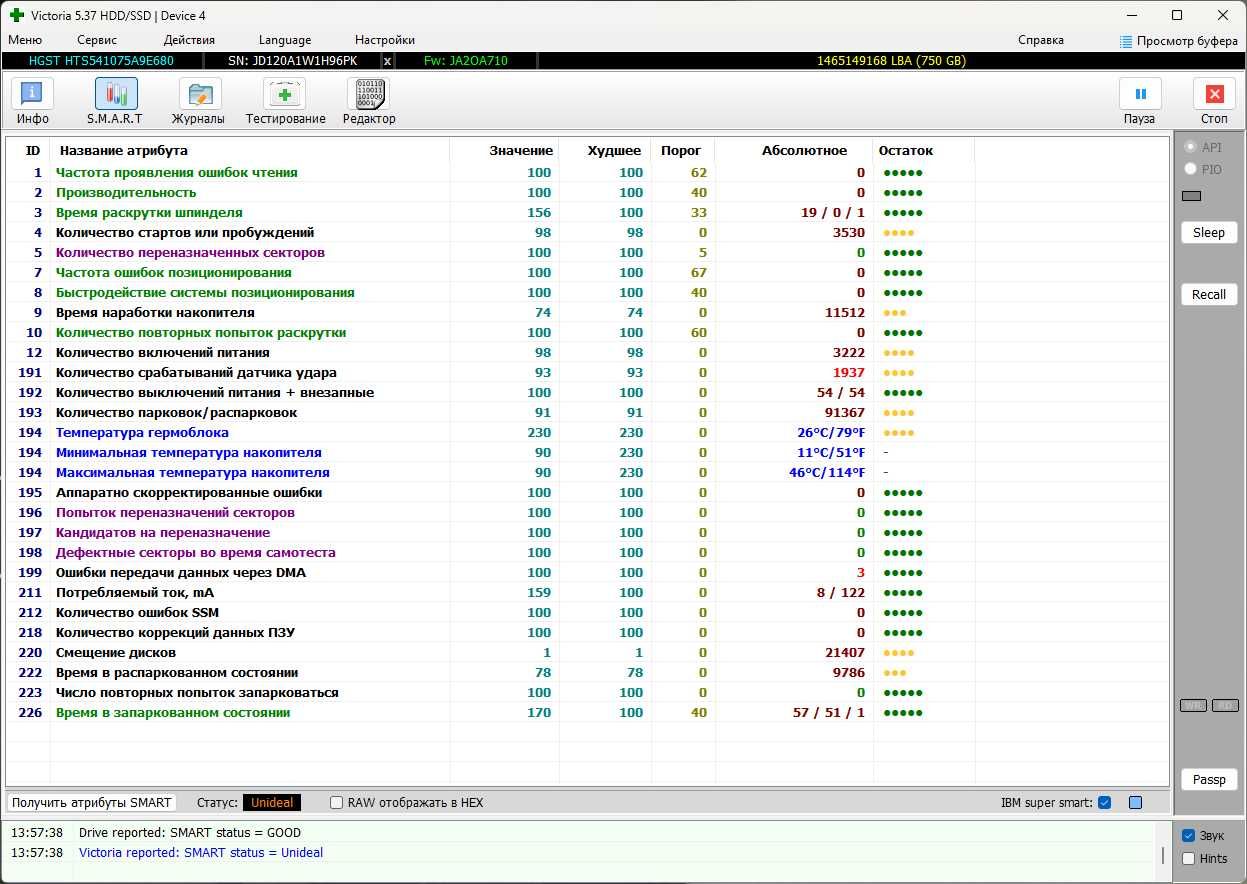Image resolution: width=1247 pixels, height=884 pixels.
Task: Open the Инфо toolbar icon
Action: click(x=32, y=94)
